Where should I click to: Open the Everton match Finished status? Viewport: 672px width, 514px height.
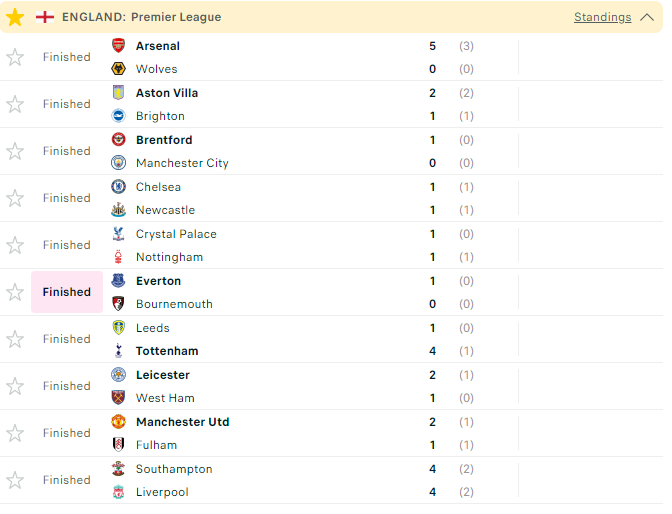[67, 292]
